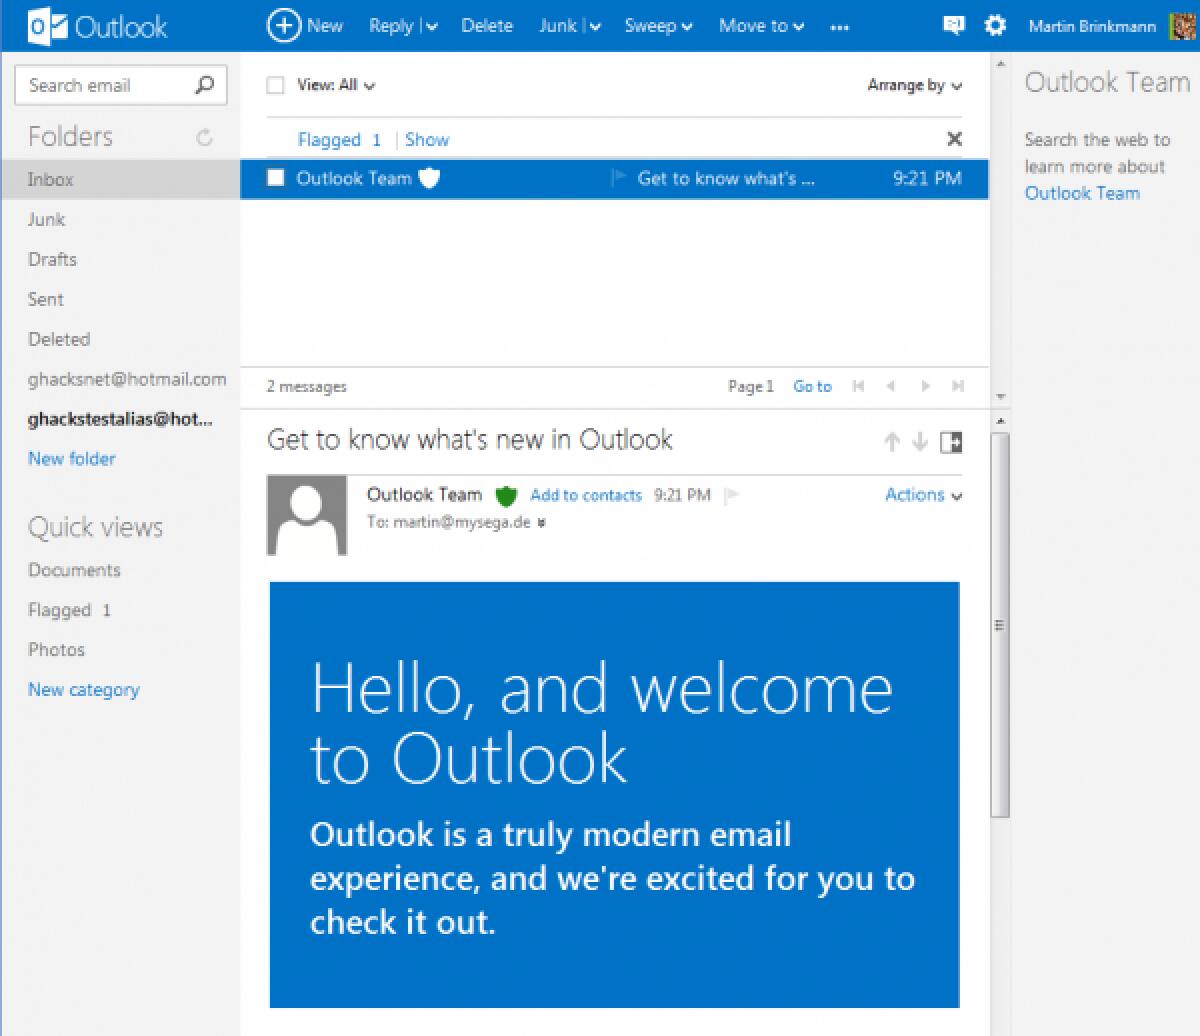Click the Outlook logo in the header
Screen dimensions: 1200x1036
coord(94,25)
